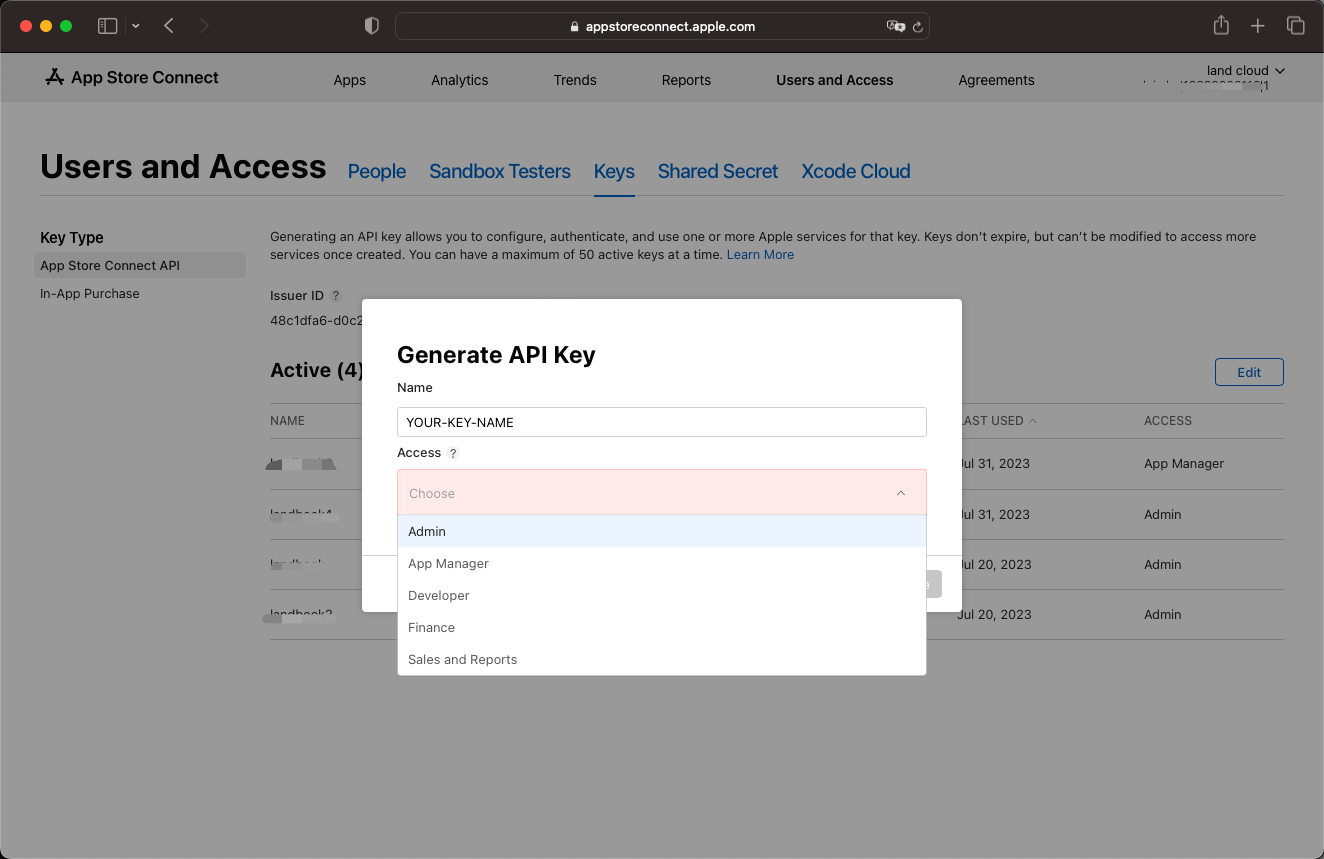Click the NAME column header

[x=287, y=421]
